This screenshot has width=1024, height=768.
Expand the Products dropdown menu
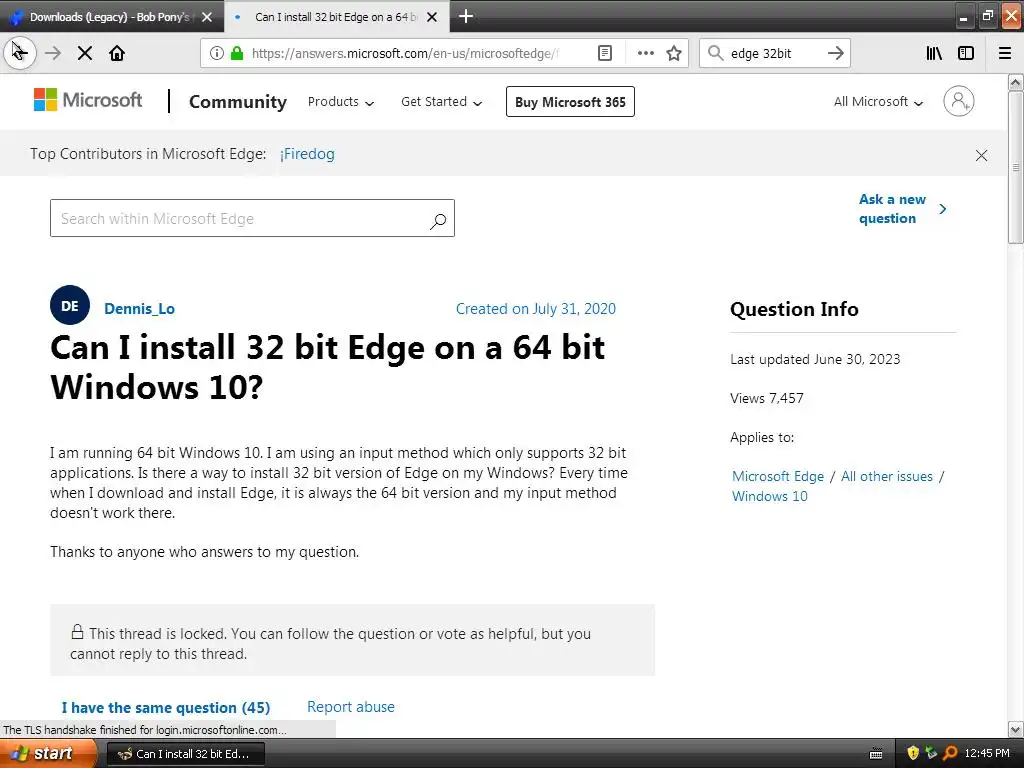click(340, 102)
